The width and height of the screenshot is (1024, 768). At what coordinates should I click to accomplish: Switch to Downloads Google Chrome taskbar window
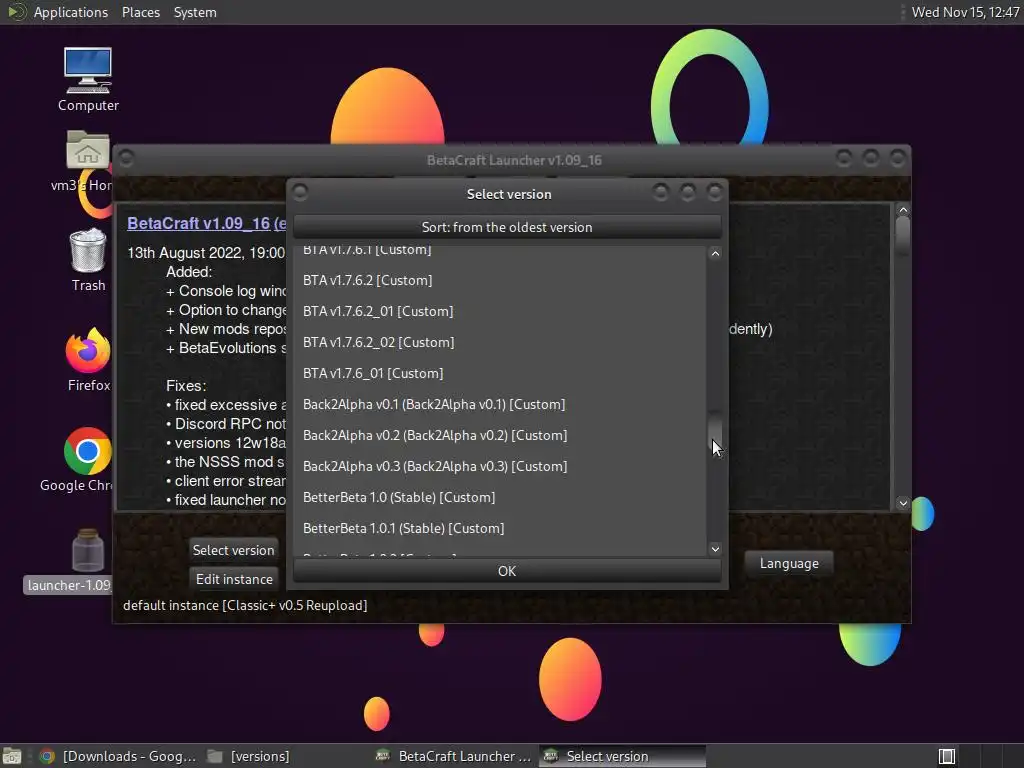[118, 756]
